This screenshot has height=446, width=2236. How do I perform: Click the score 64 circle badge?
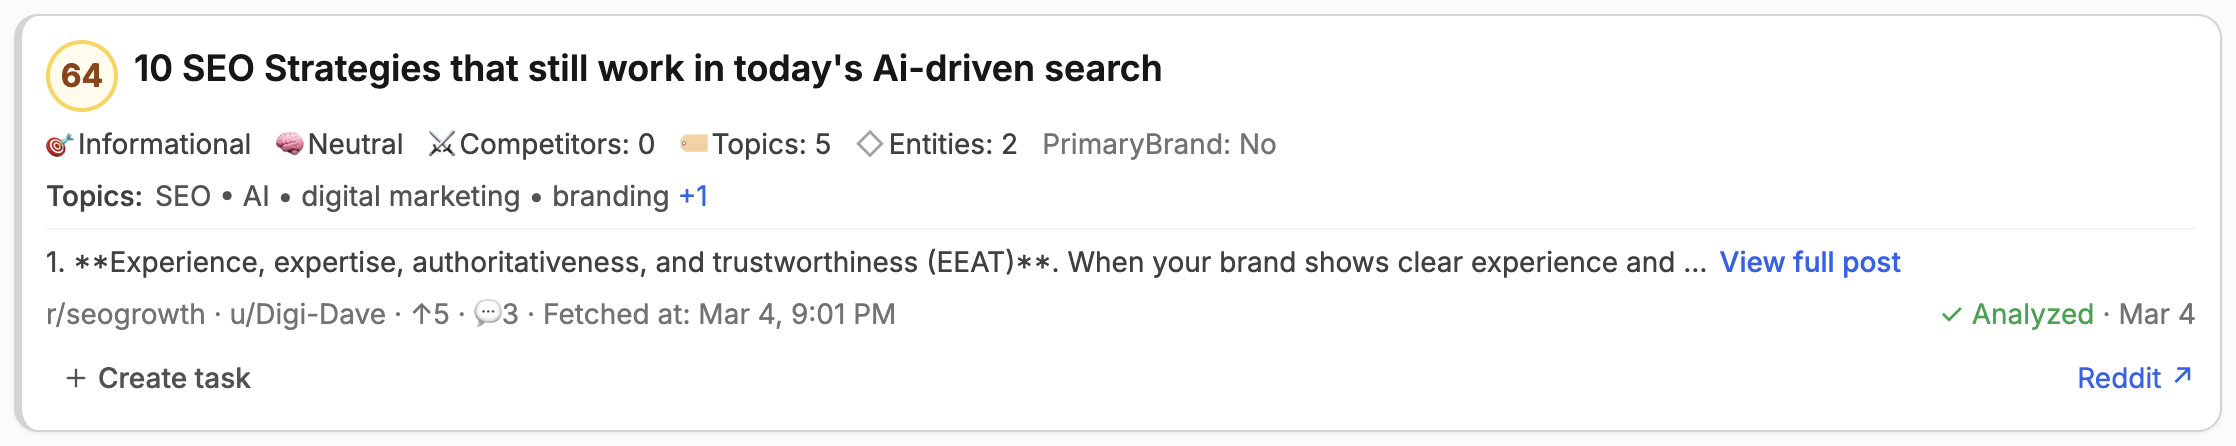[82, 75]
